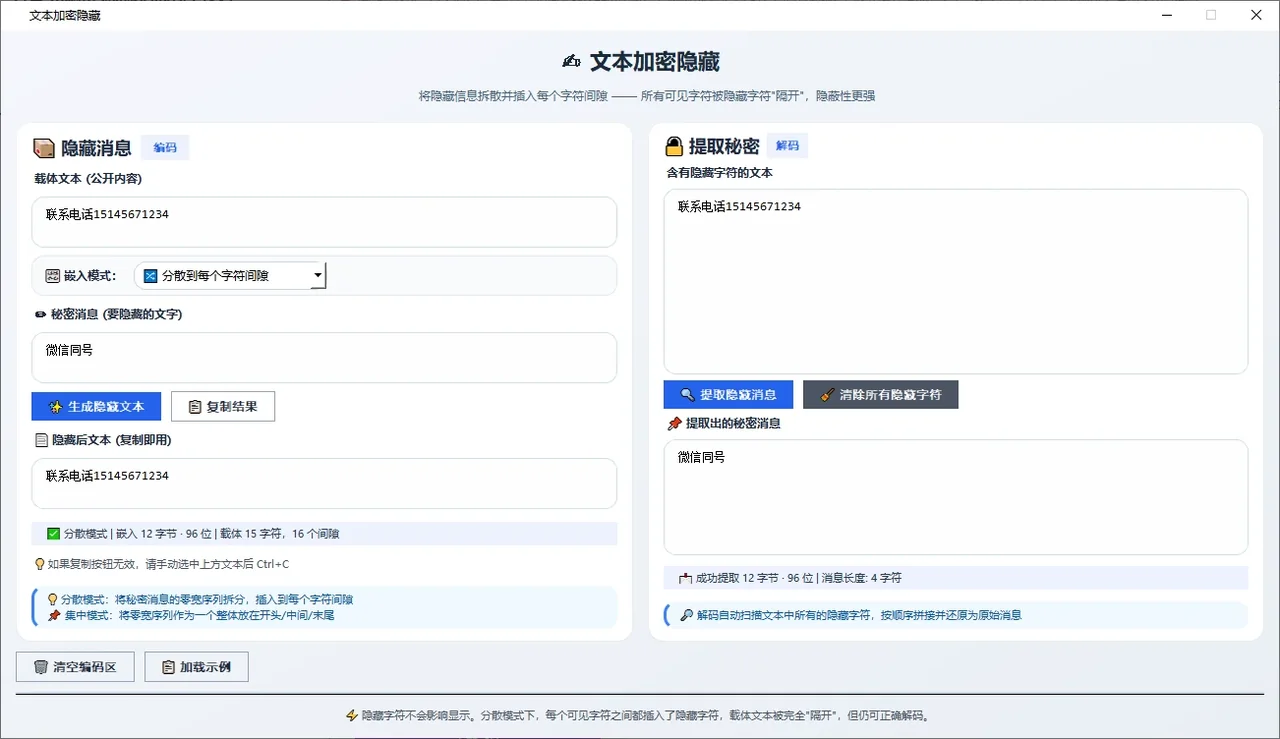Click the 分散模式 description line

pyautogui.click(x=208, y=600)
